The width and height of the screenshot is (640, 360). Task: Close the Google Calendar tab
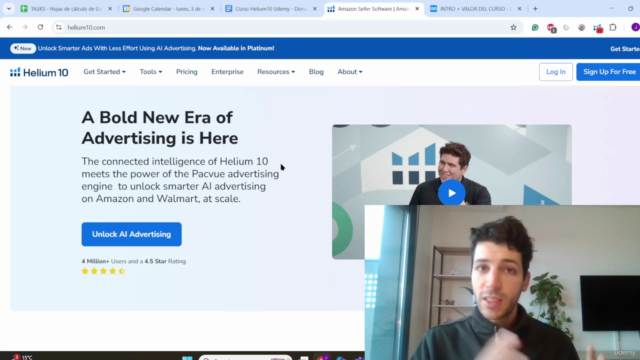pyautogui.click(x=212, y=9)
